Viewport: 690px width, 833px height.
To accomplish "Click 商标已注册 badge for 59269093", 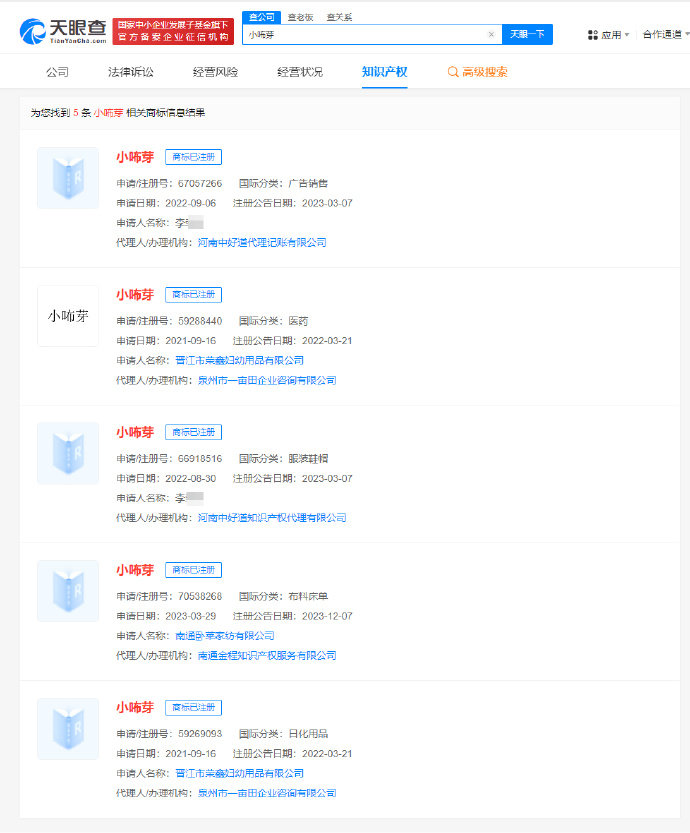I will (x=193, y=708).
